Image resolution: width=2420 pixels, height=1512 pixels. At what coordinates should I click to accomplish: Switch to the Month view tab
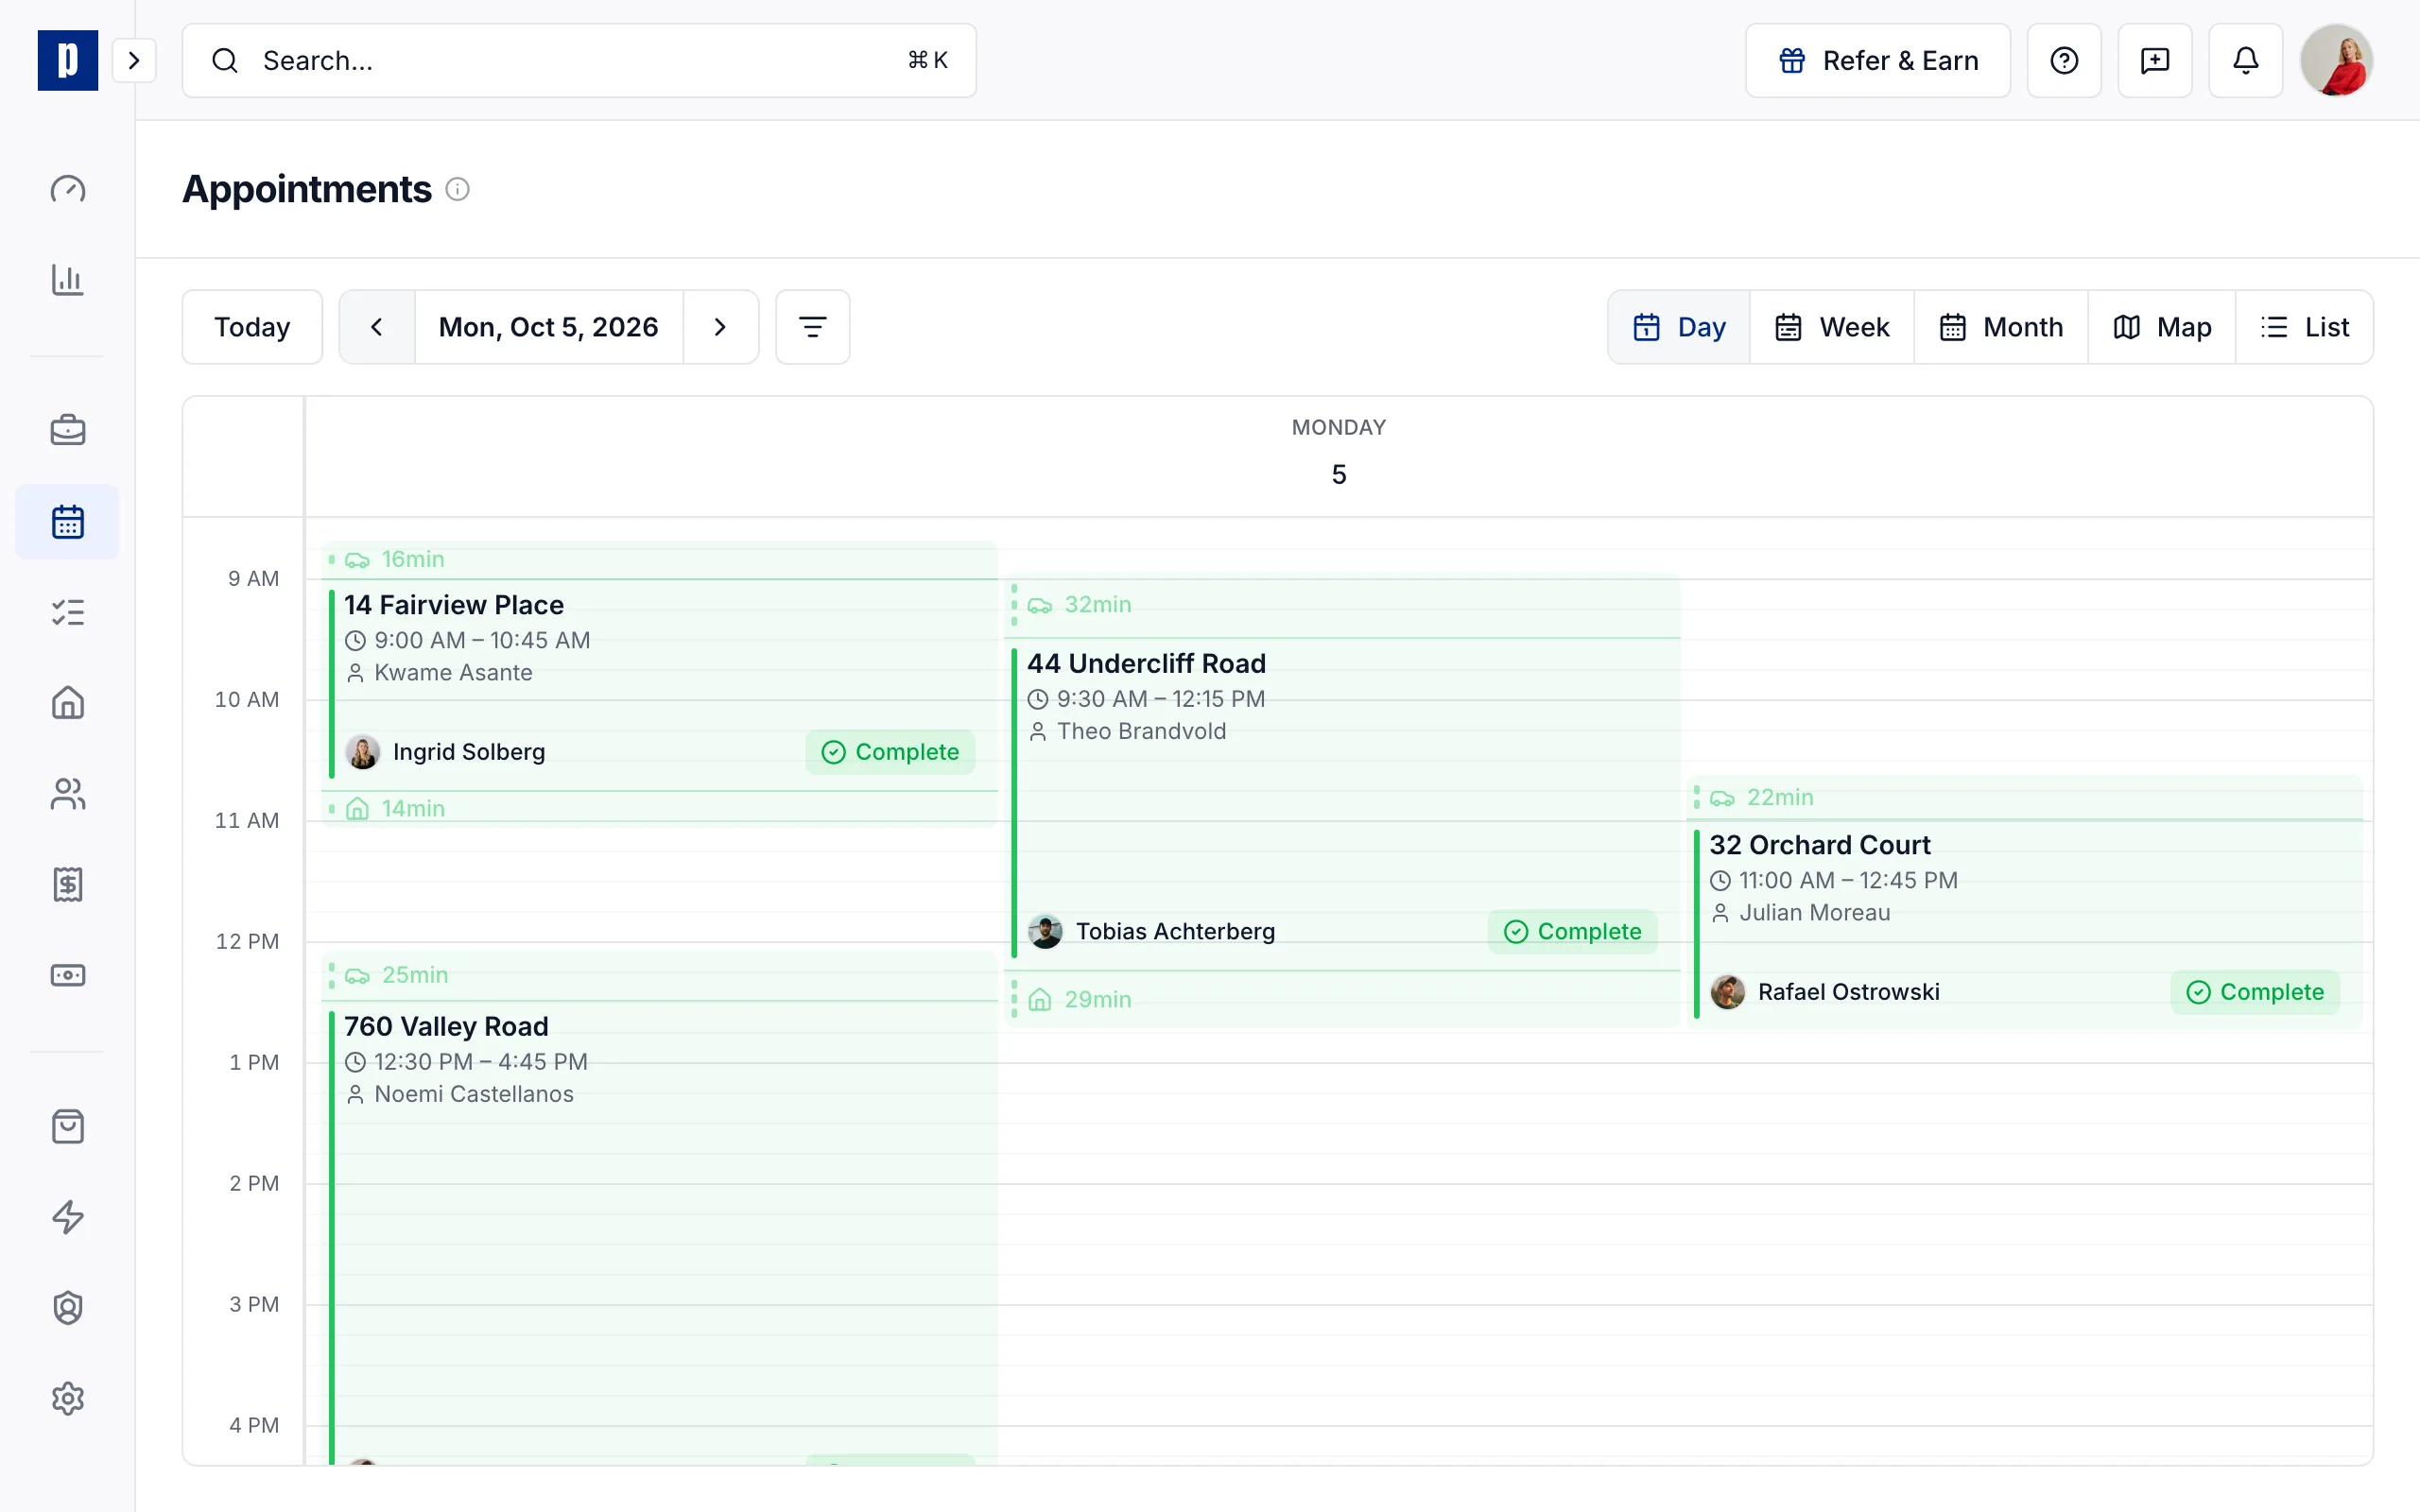pos(2001,327)
